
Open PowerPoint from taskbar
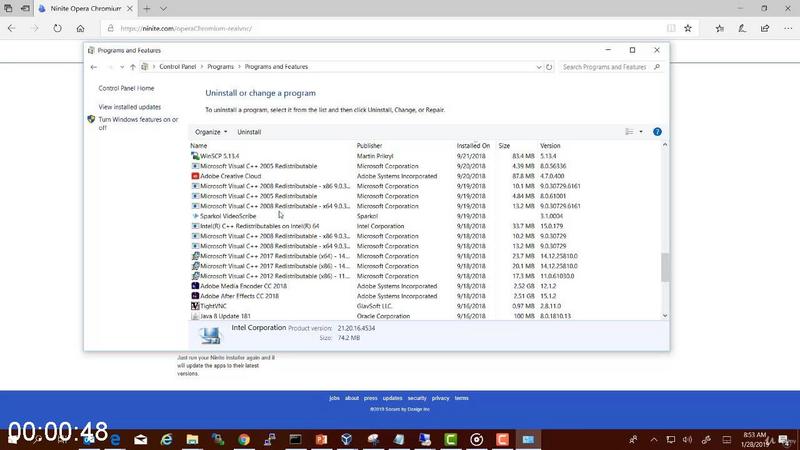pyautogui.click(x=321, y=439)
